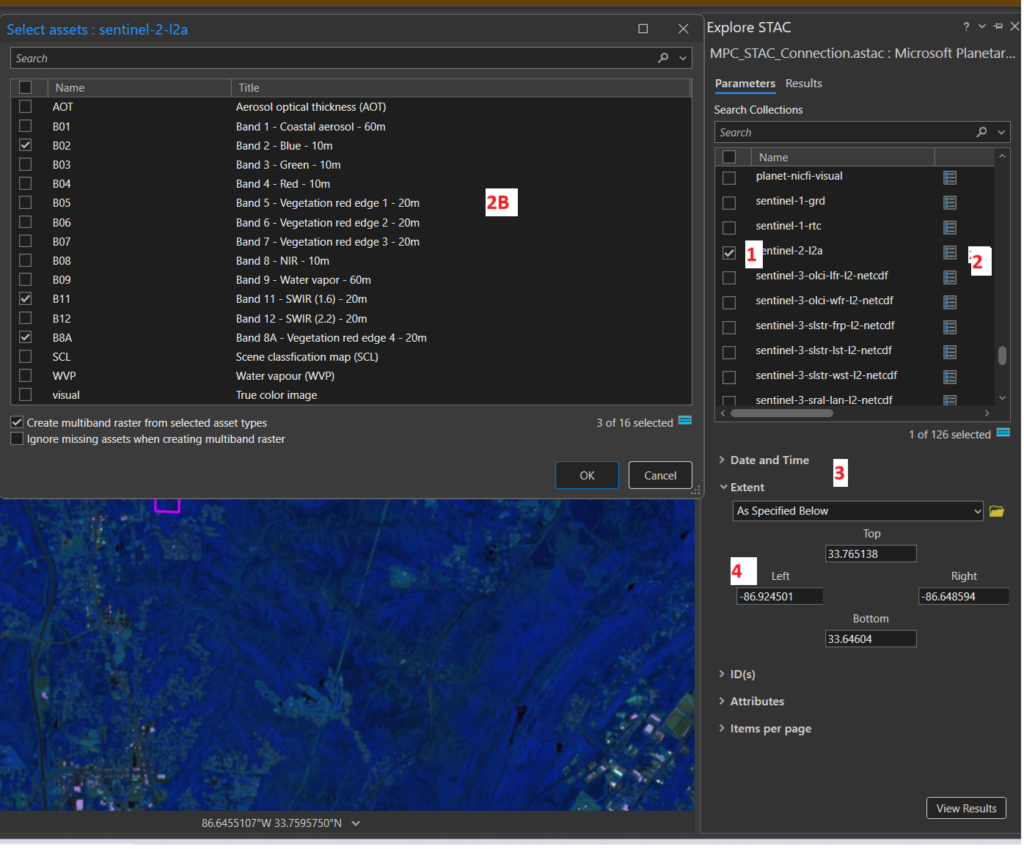This screenshot has width=1024, height=849.
Task: Click the View Results button
Action: tap(966, 809)
